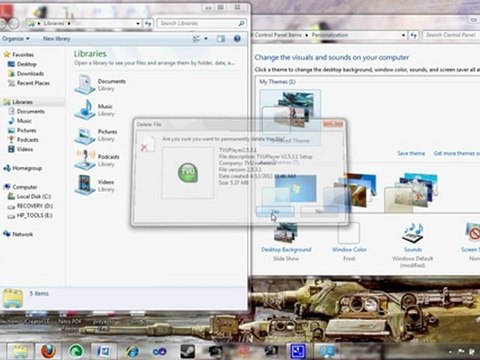480x360 pixels.
Task: Launch Firefox from the taskbar
Action: pyautogui.click(x=48, y=351)
